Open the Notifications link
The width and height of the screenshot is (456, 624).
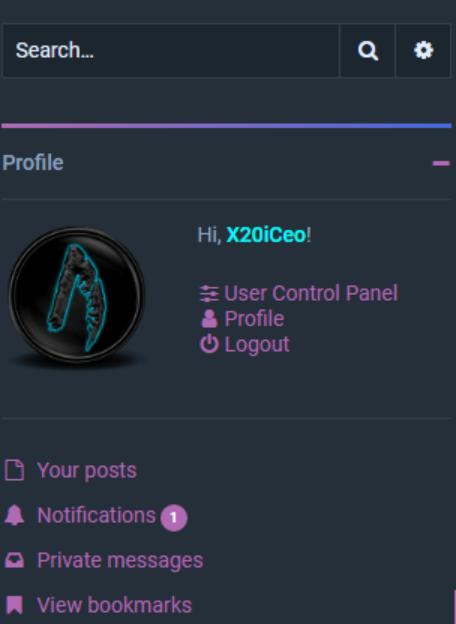click(96, 515)
